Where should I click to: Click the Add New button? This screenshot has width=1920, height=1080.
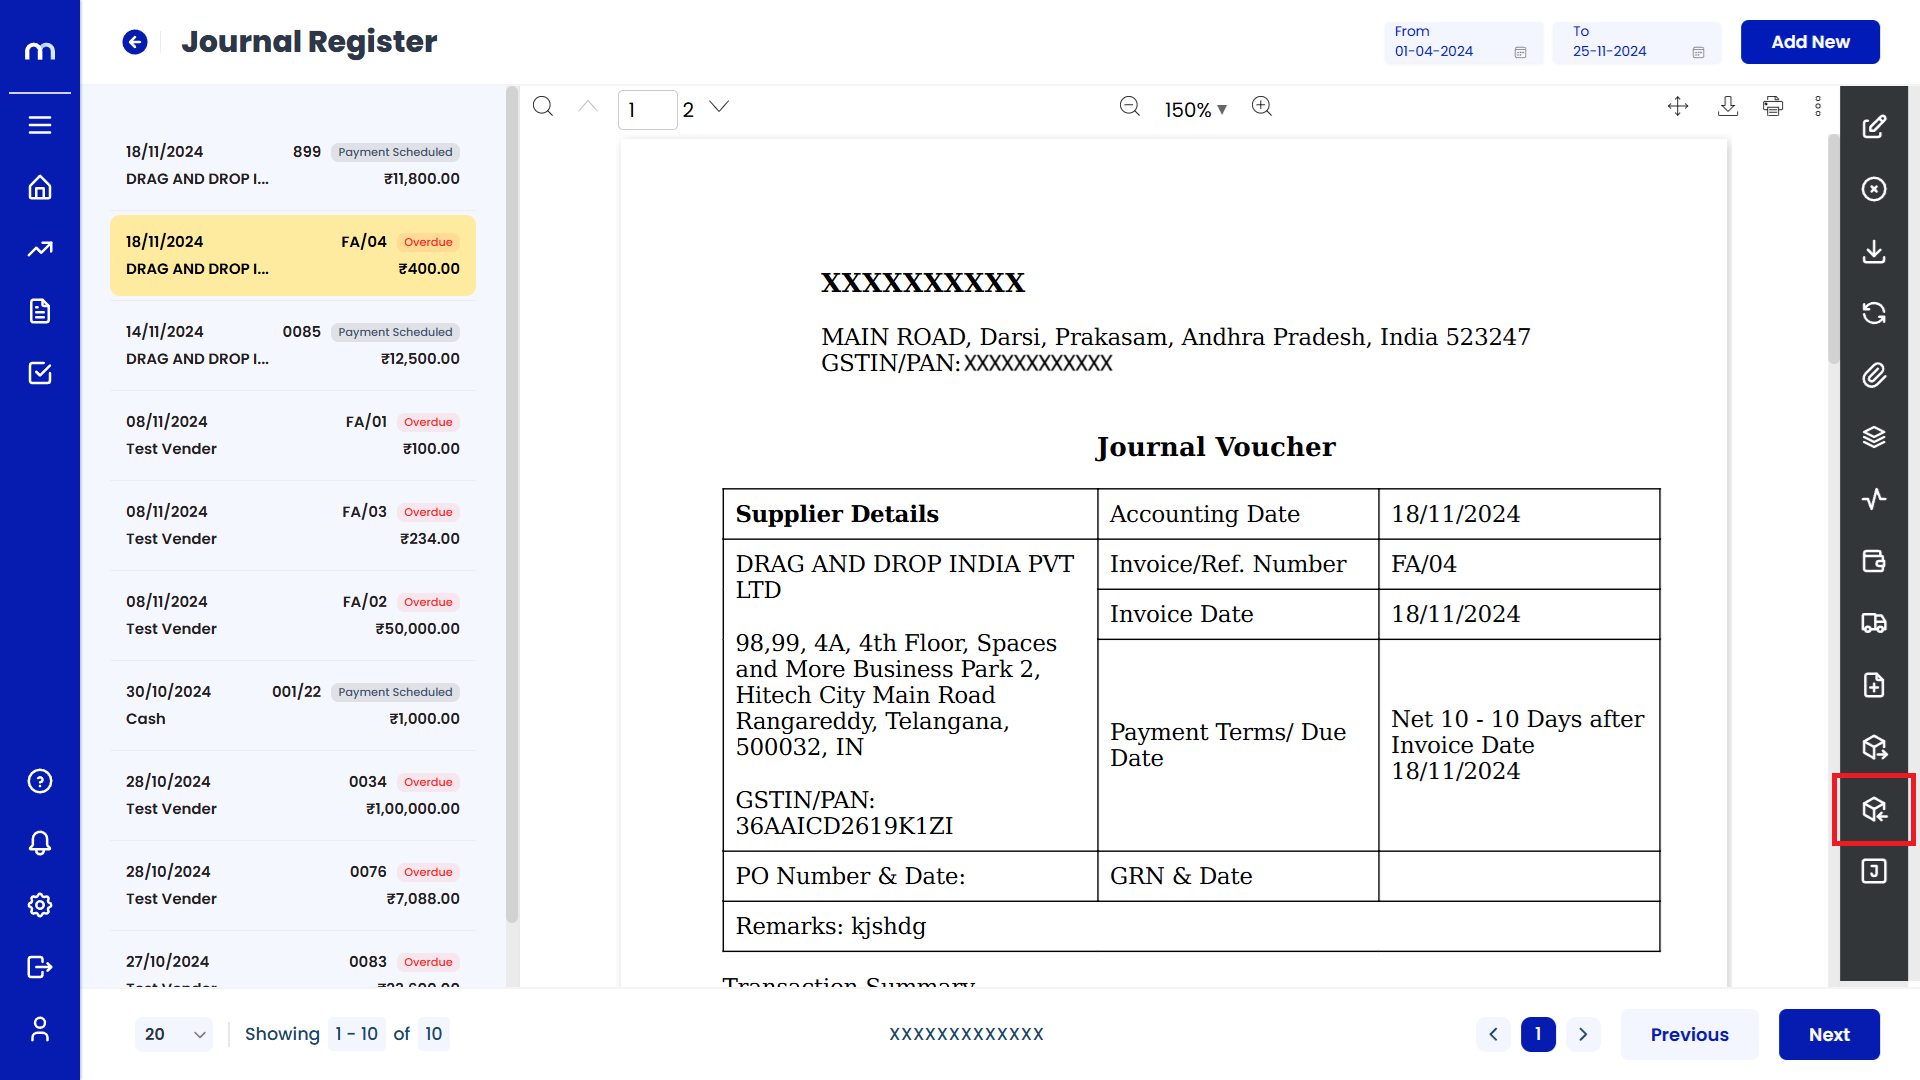[1810, 42]
